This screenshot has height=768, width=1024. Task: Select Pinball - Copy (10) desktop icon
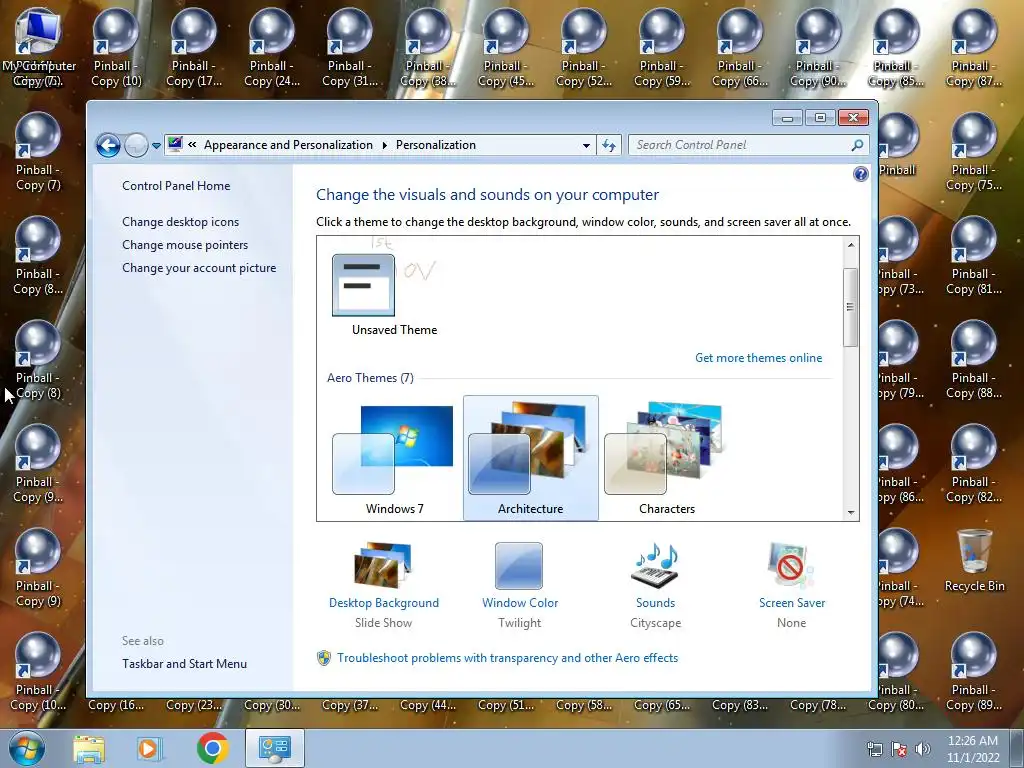click(116, 47)
